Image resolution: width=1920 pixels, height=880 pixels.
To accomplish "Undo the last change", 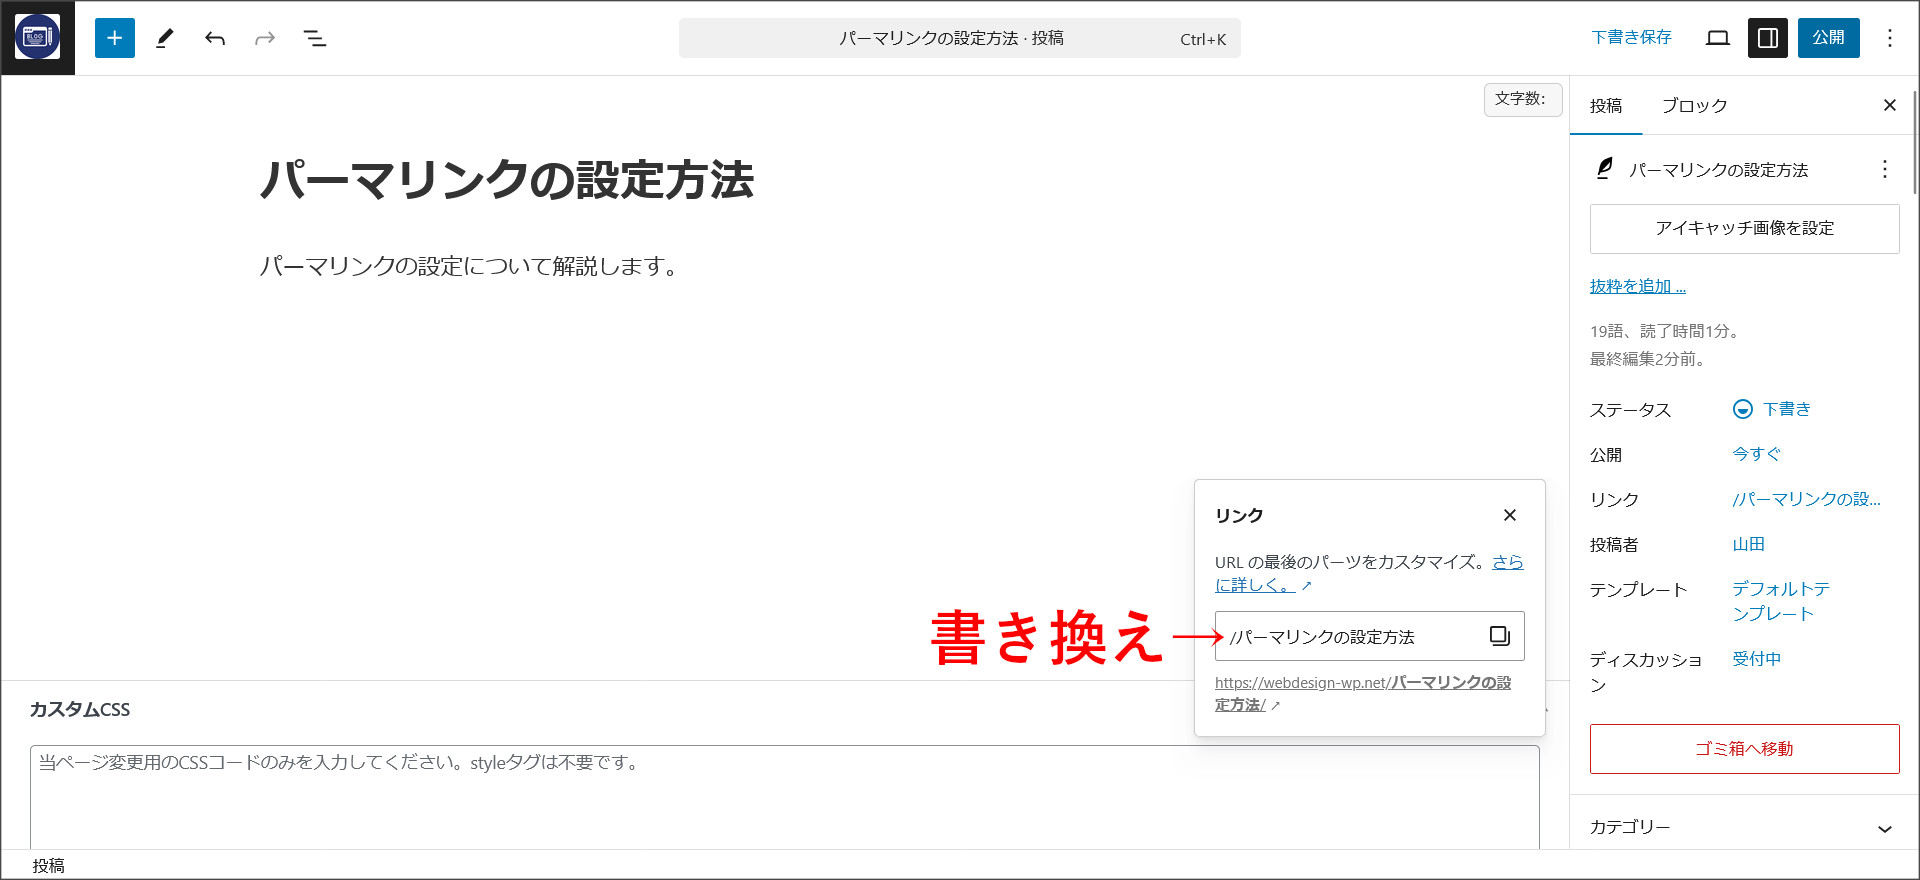I will [215, 38].
